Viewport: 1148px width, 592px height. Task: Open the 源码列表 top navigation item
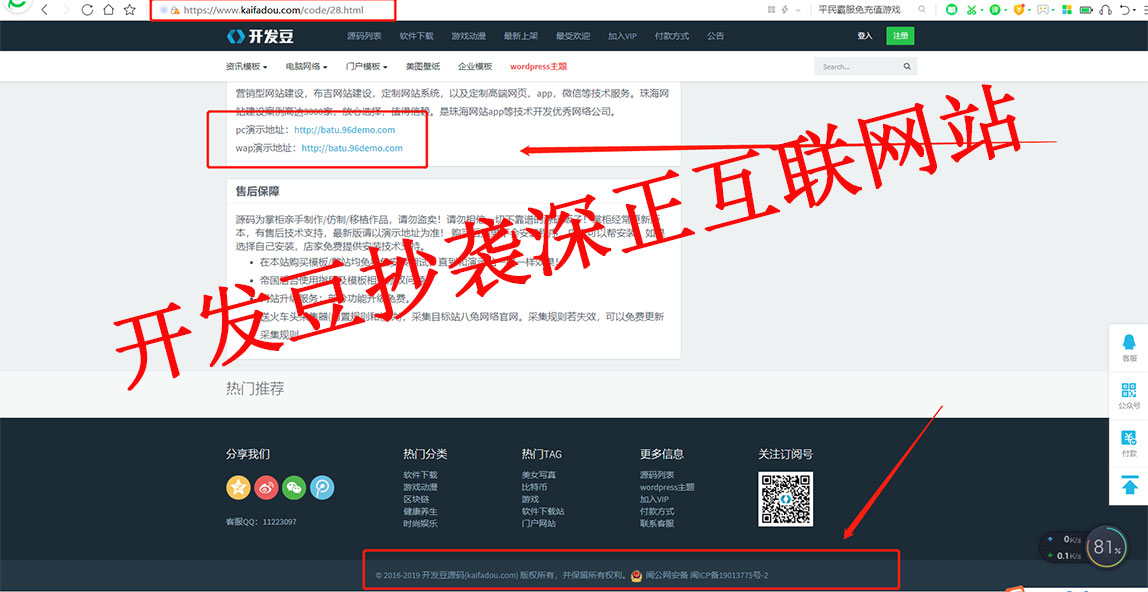coord(364,36)
